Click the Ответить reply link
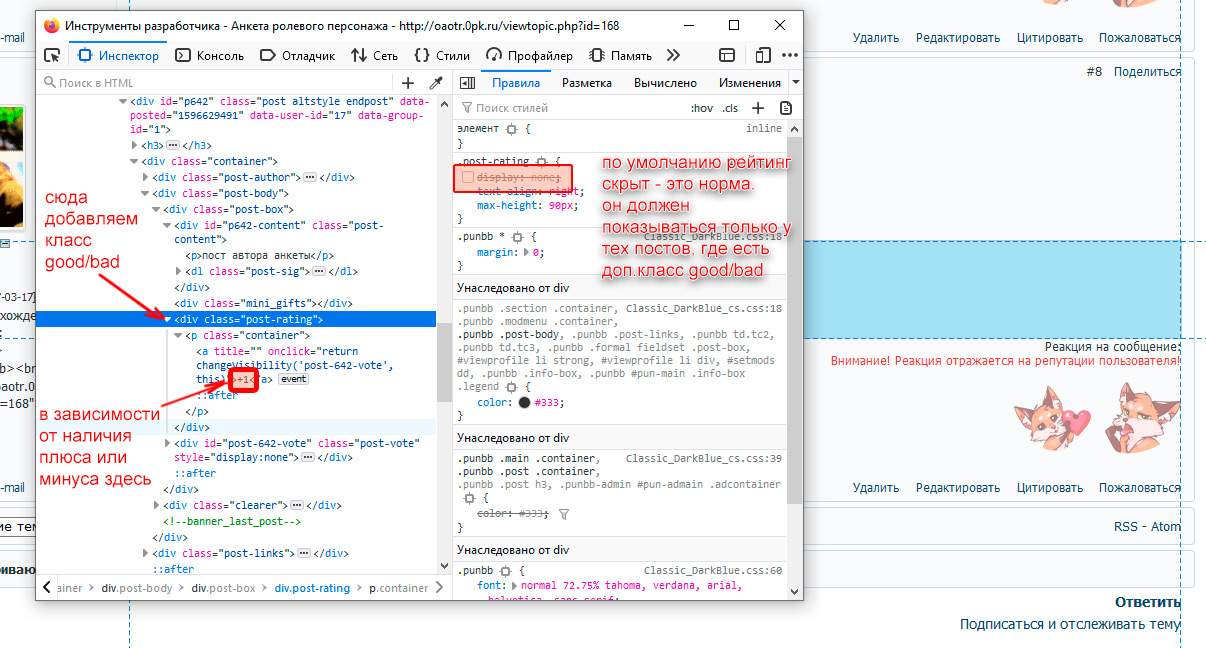Viewport: 1206px width, 648px height. (x=1148, y=602)
